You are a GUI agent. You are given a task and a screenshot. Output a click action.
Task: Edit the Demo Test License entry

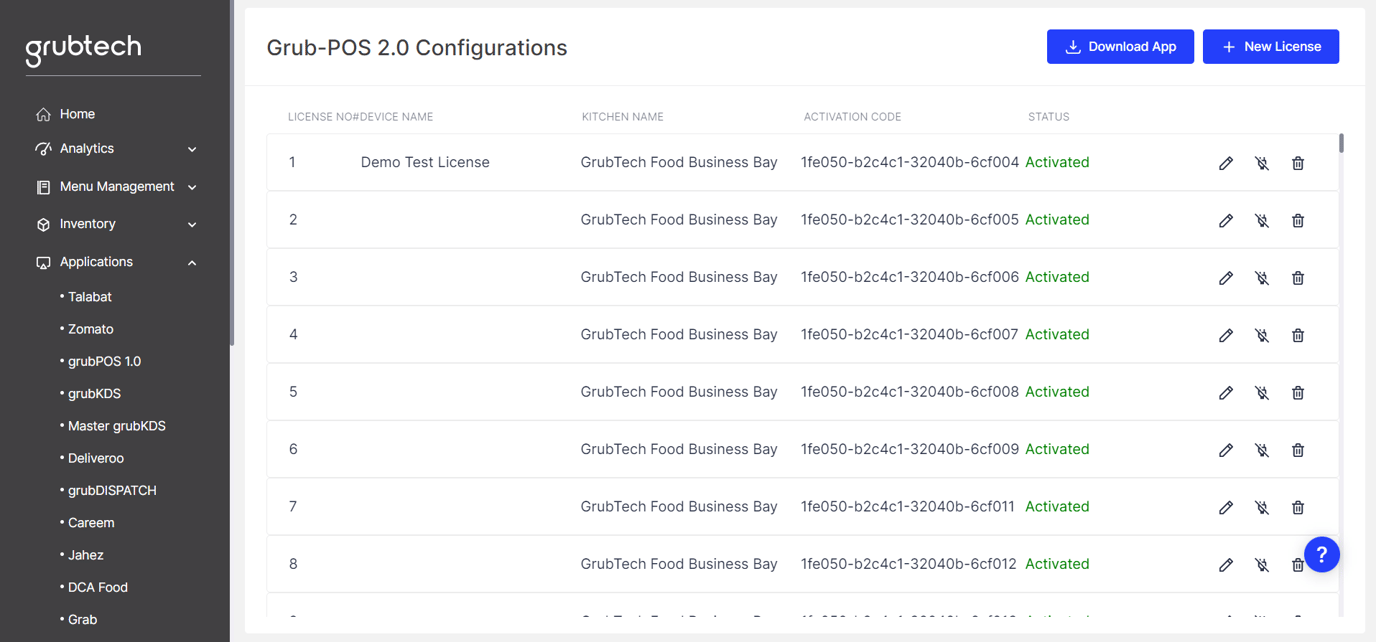tap(1226, 162)
